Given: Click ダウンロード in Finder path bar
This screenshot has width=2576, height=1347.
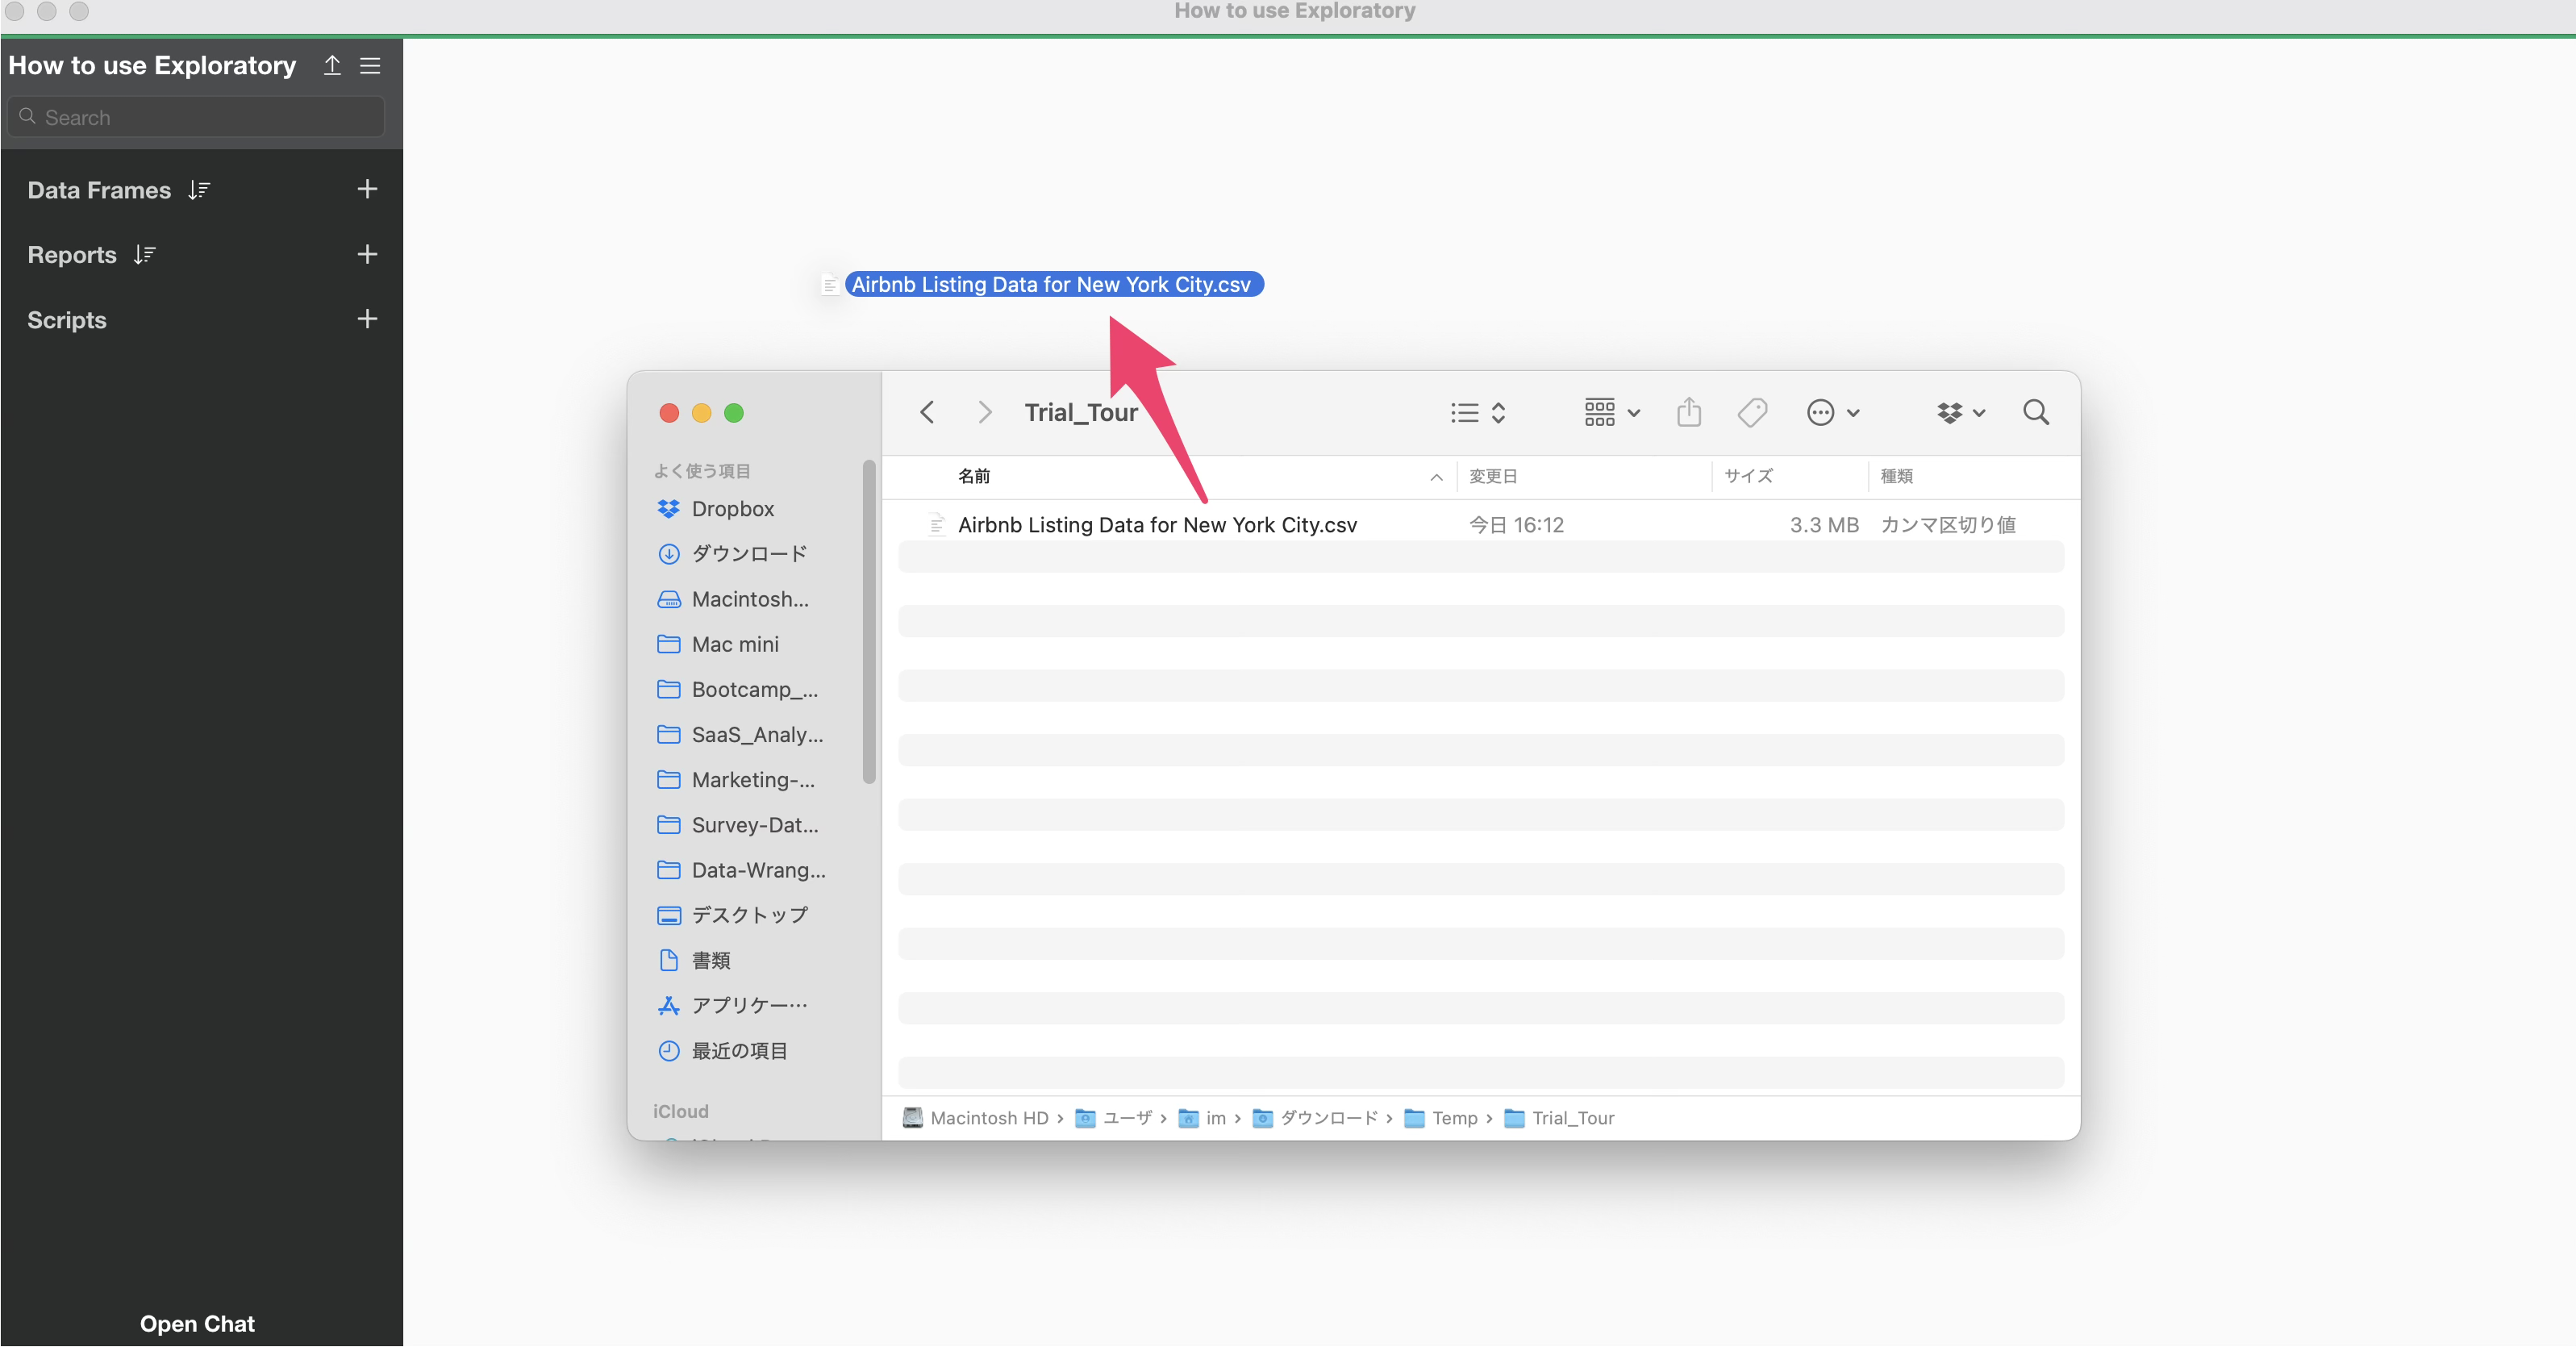Looking at the screenshot, I should (x=1315, y=1118).
